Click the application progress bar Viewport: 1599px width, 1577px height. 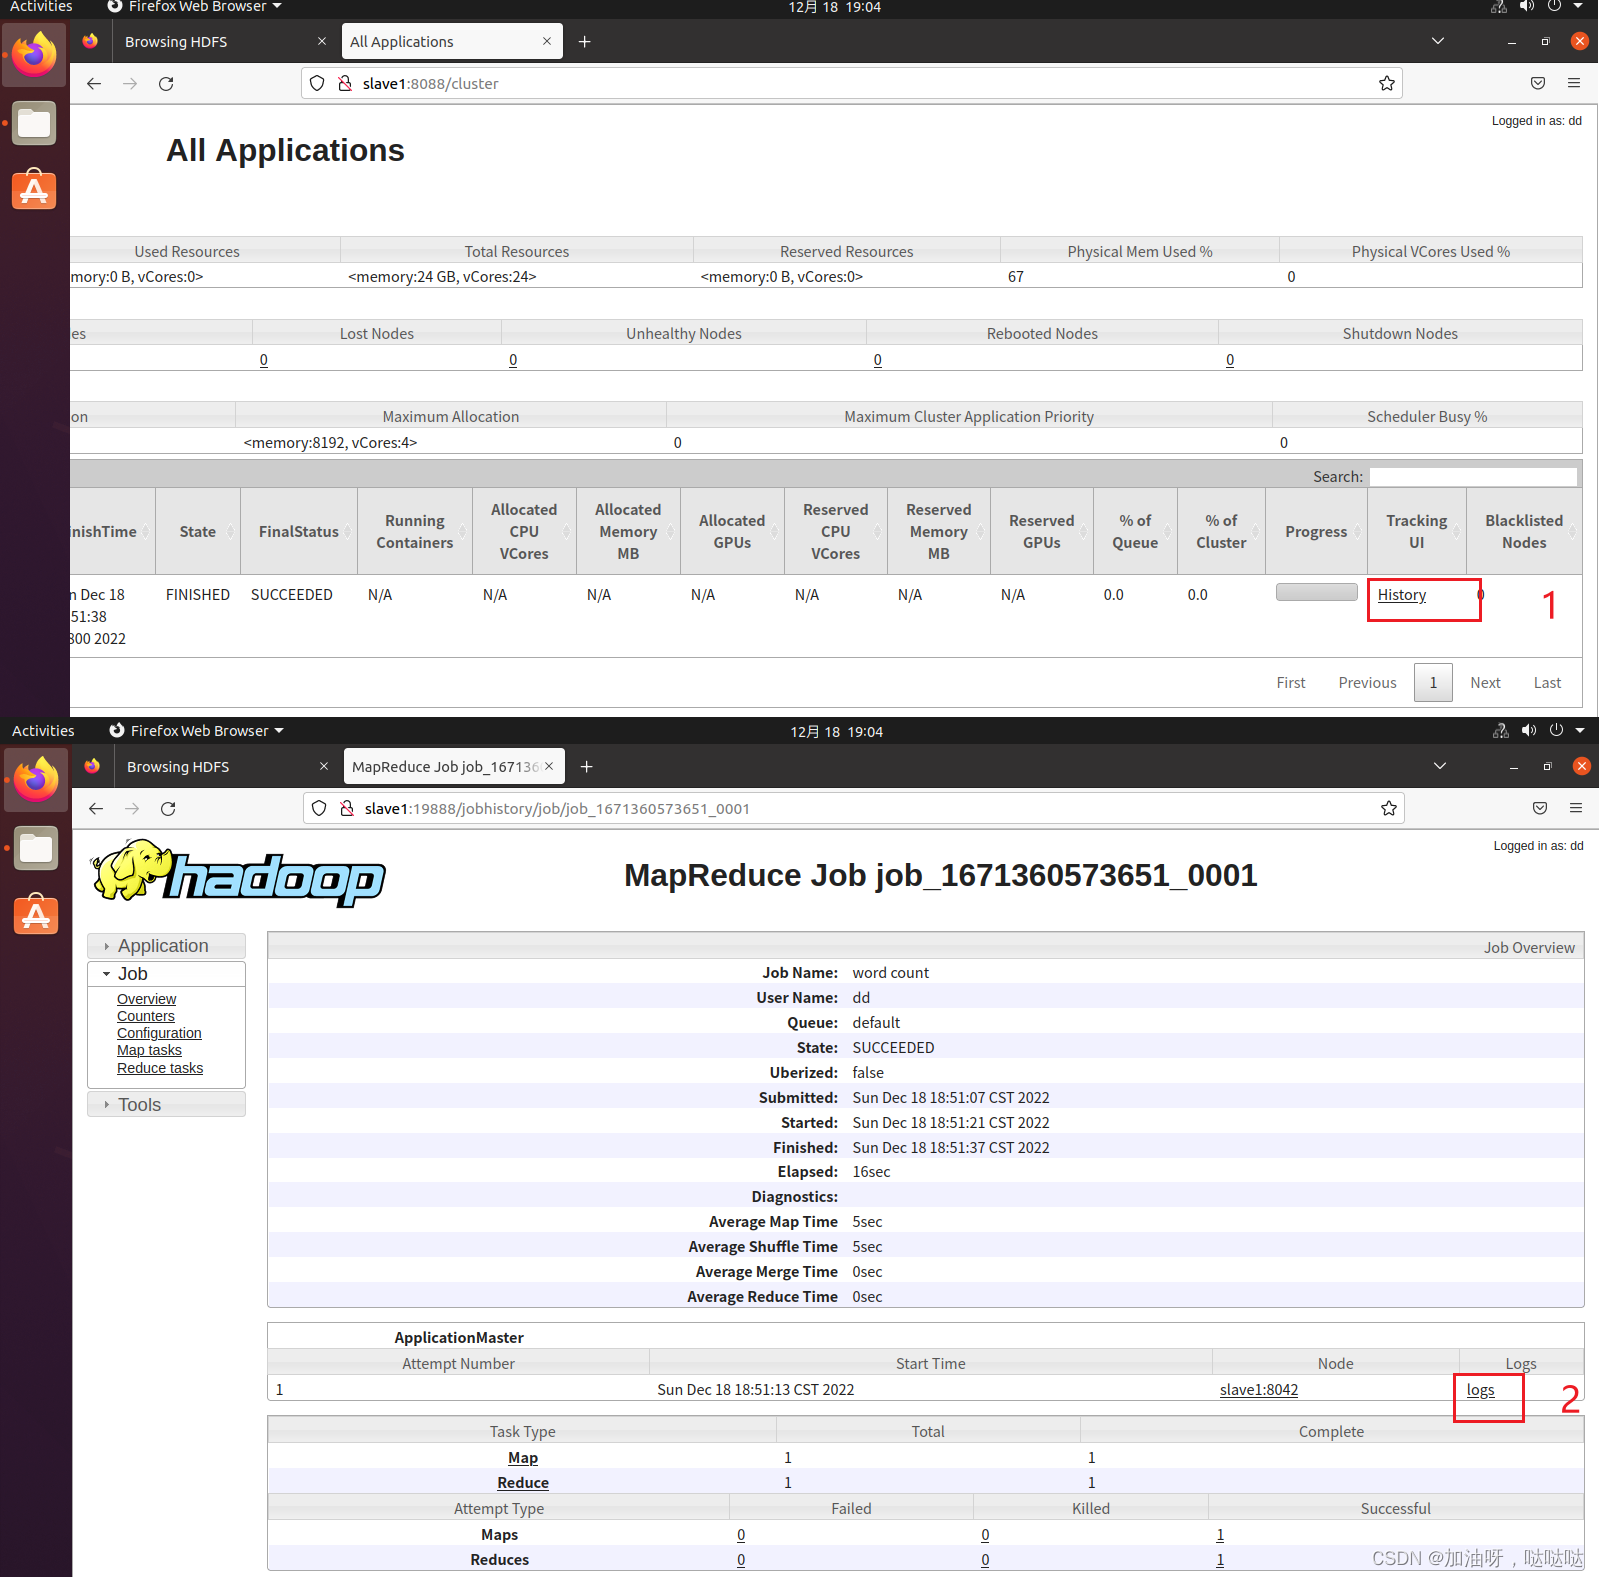point(1316,592)
